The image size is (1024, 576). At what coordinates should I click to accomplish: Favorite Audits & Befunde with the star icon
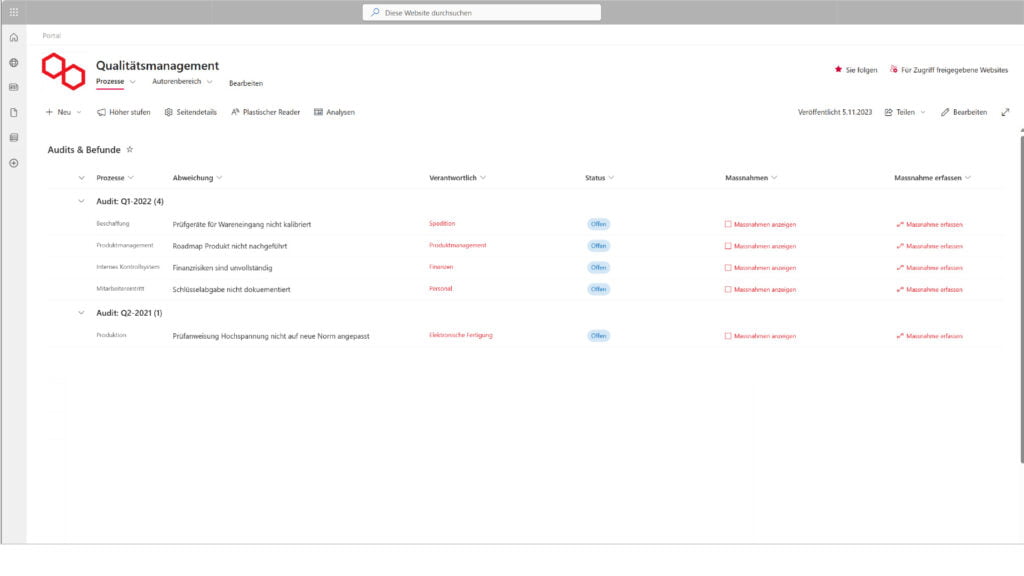tap(129, 150)
